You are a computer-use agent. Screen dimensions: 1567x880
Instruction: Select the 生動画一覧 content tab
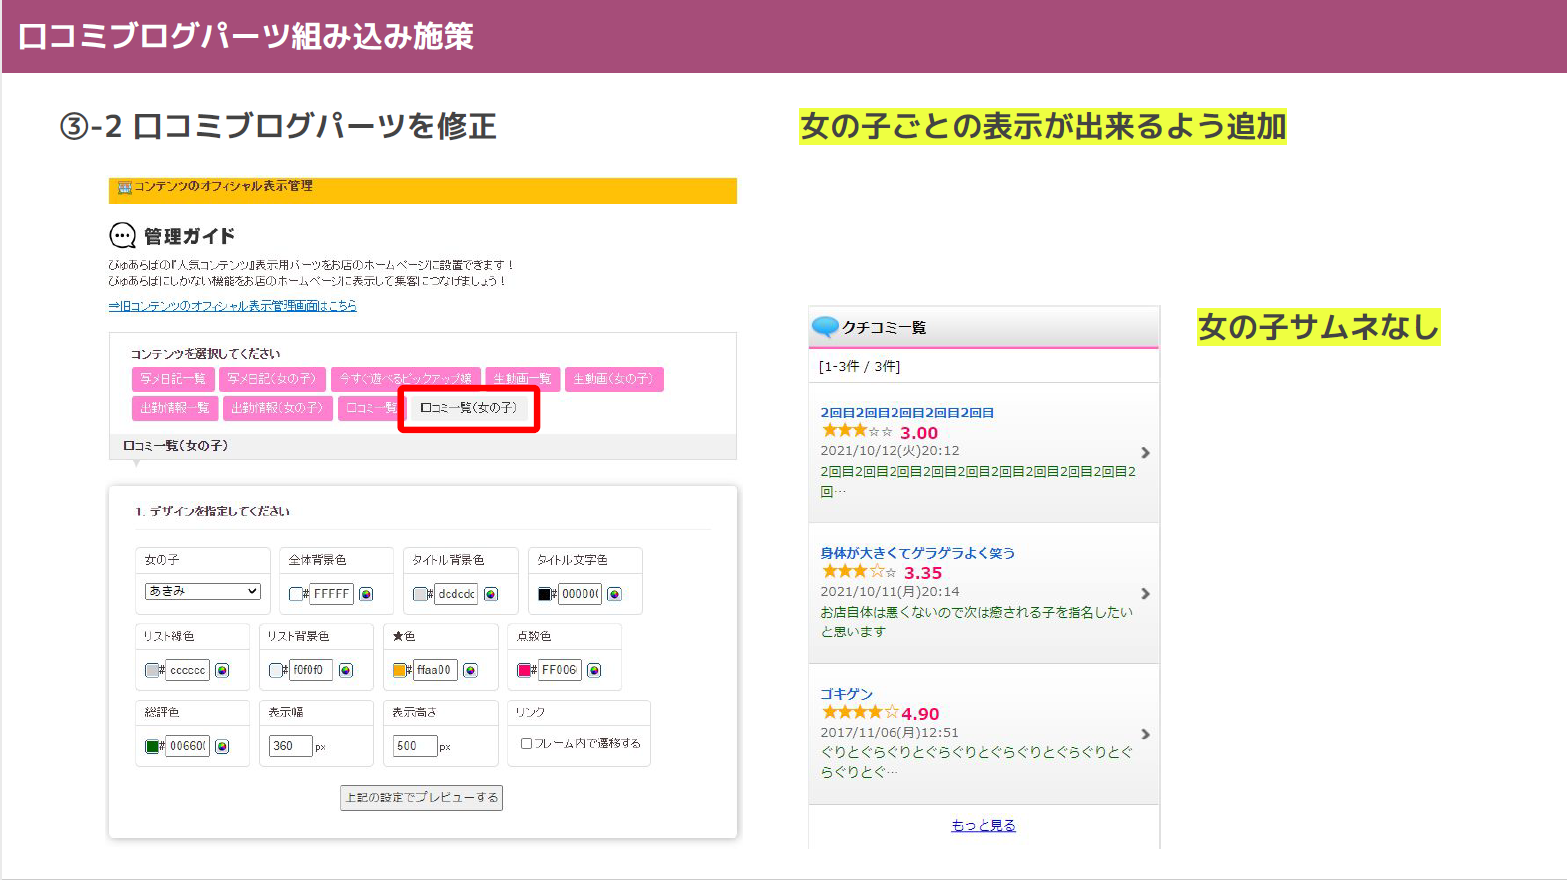tap(522, 378)
